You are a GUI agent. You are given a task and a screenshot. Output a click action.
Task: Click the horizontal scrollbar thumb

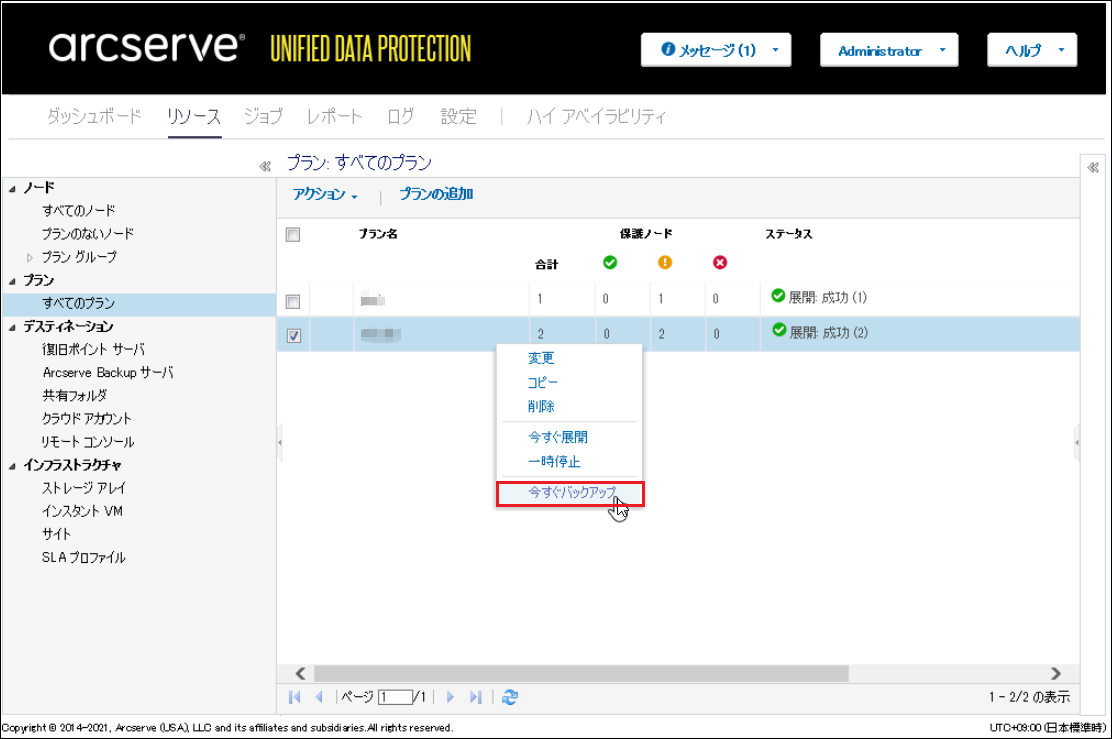pos(581,673)
